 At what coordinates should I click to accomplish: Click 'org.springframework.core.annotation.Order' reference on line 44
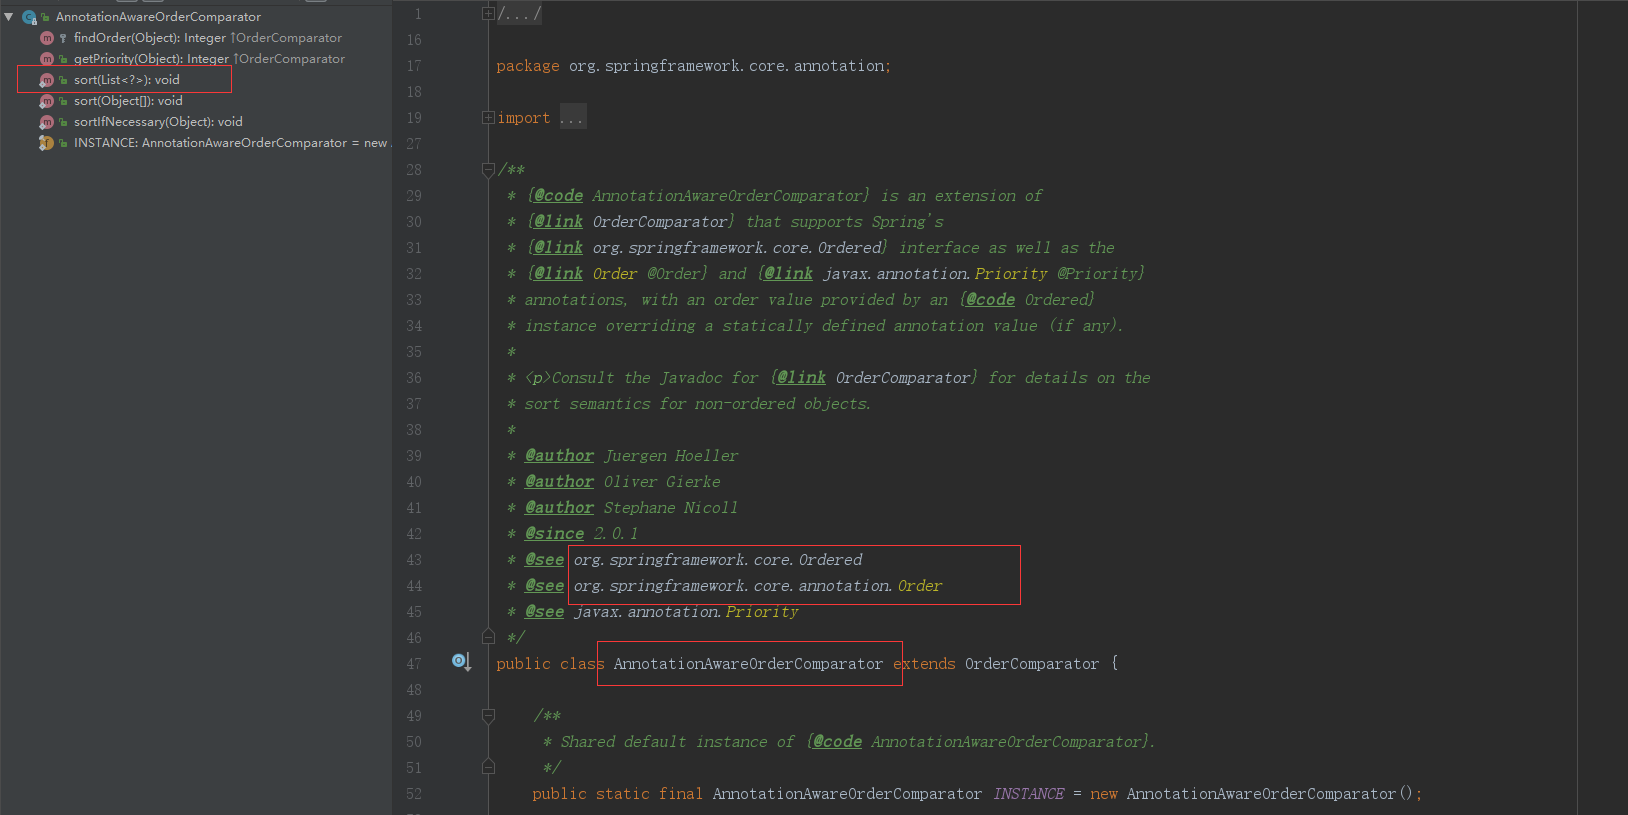click(x=758, y=586)
